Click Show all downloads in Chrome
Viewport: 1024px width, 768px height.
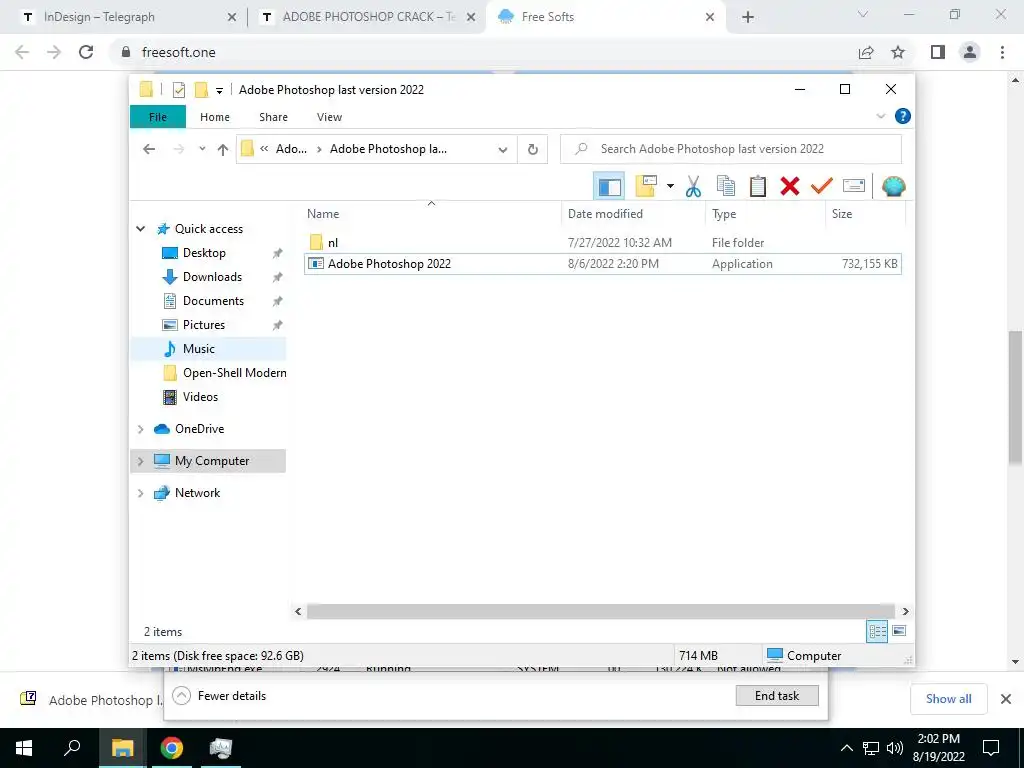pyautogui.click(x=948, y=699)
